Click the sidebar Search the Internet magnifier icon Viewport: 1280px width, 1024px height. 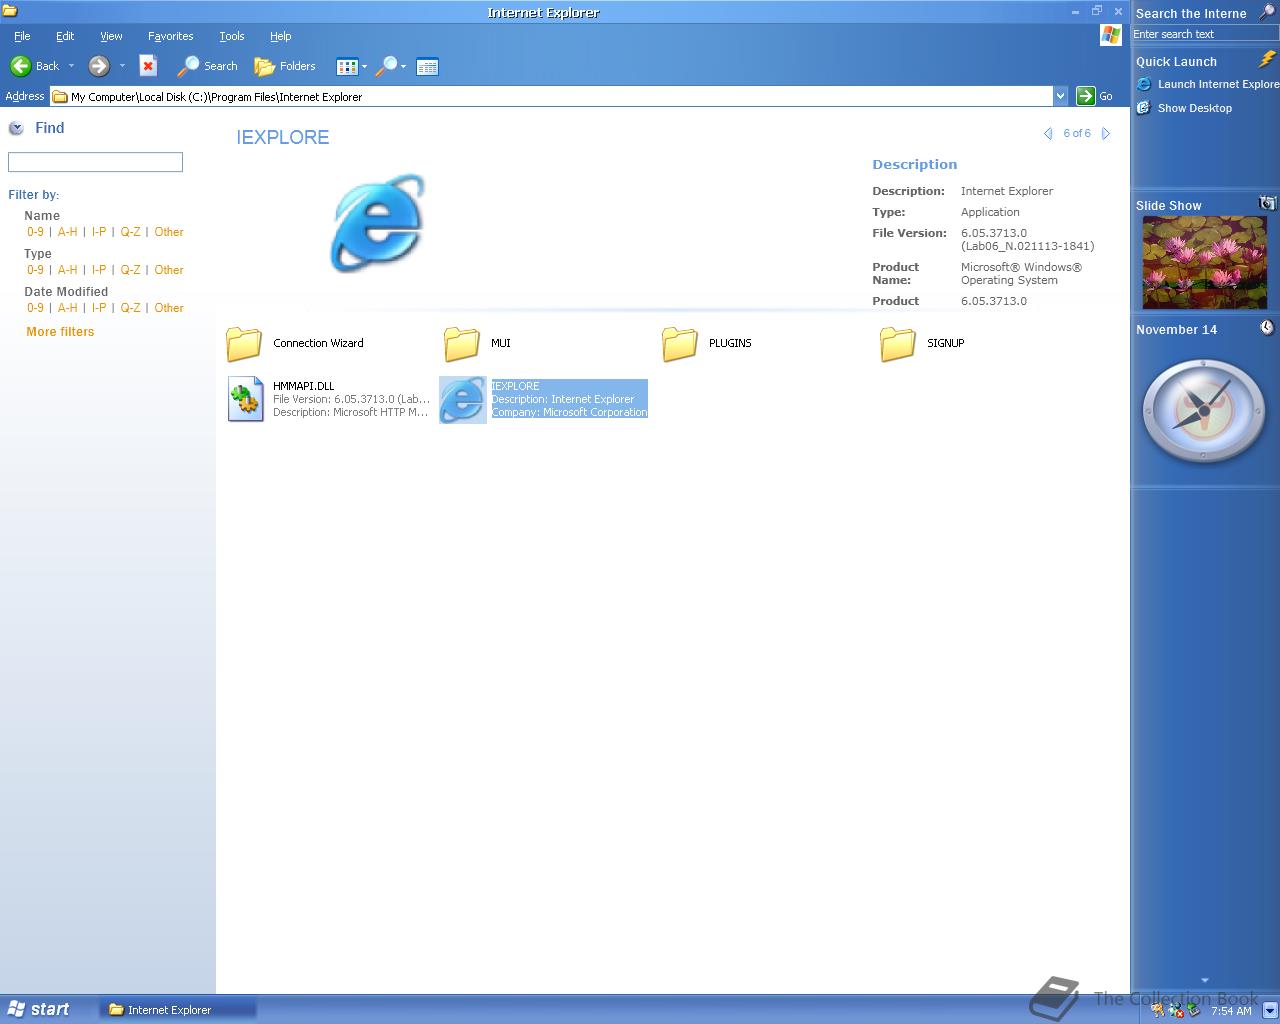(x=1266, y=13)
